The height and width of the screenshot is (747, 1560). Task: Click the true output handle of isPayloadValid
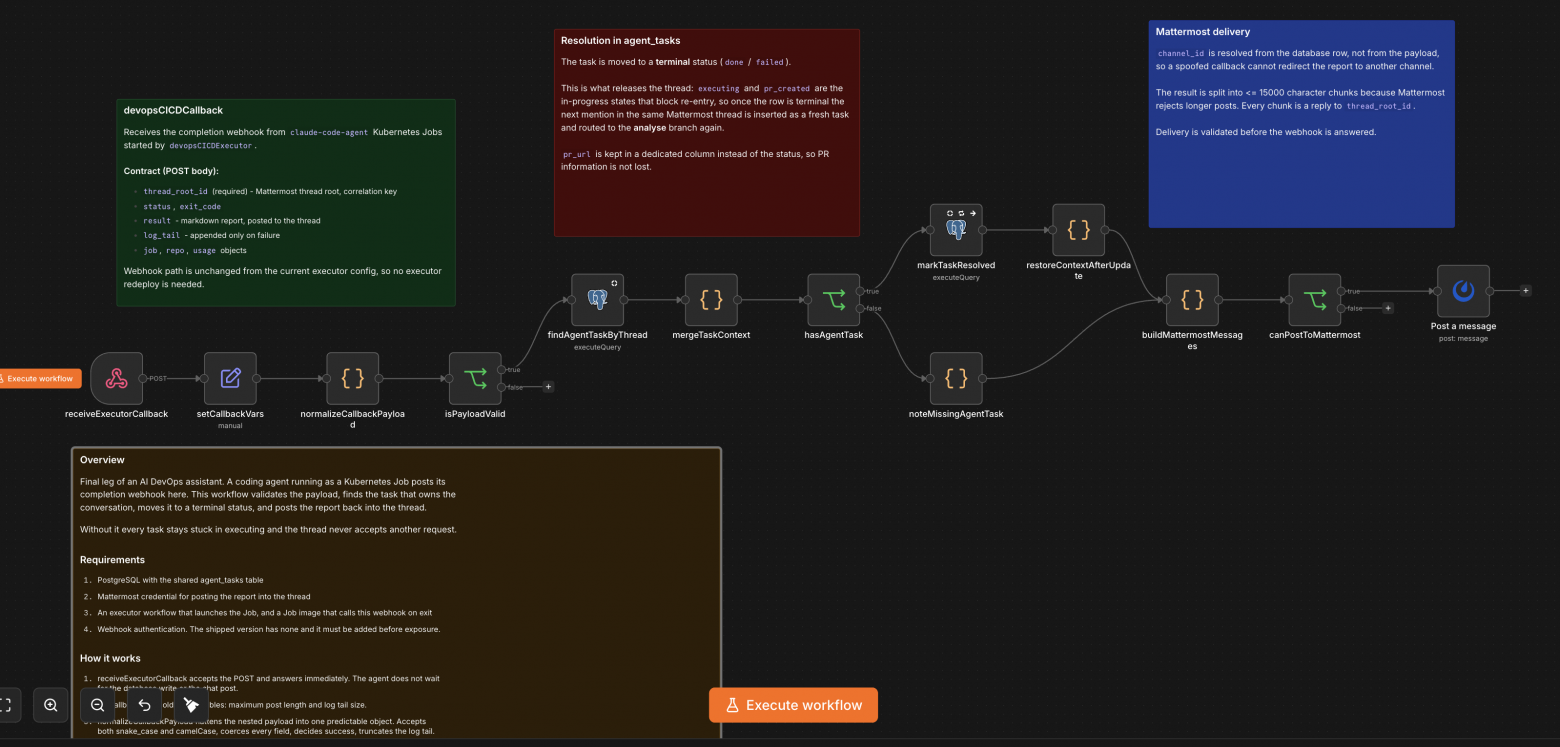click(x=502, y=370)
